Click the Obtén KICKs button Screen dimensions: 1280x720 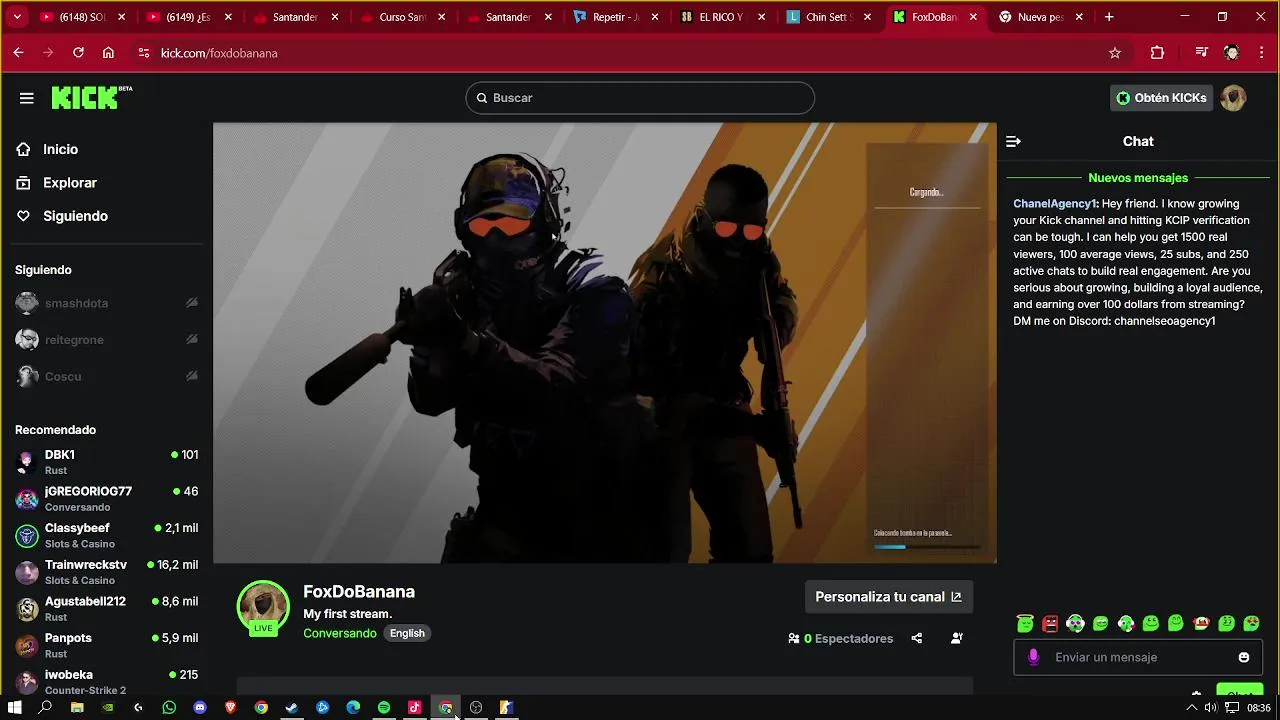pyautogui.click(x=1162, y=98)
